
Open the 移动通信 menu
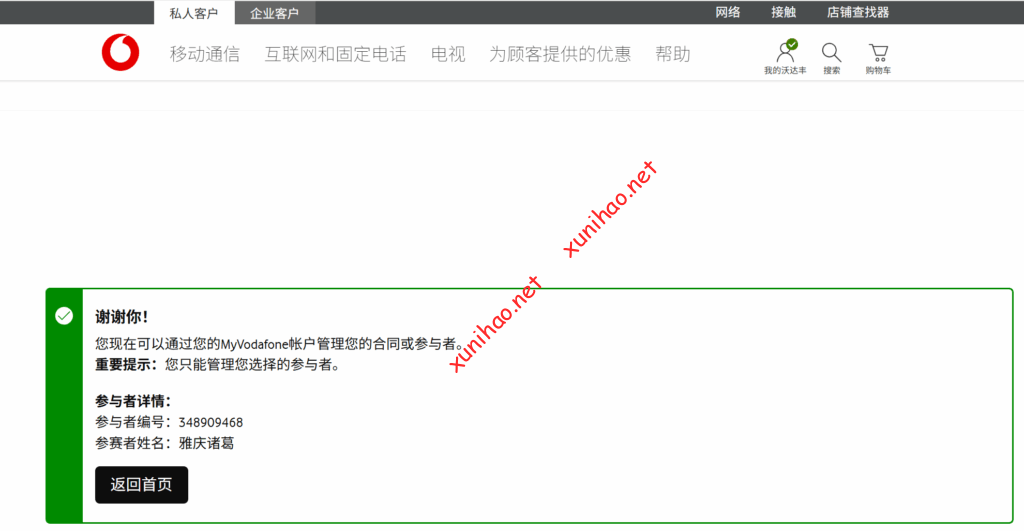coord(204,54)
